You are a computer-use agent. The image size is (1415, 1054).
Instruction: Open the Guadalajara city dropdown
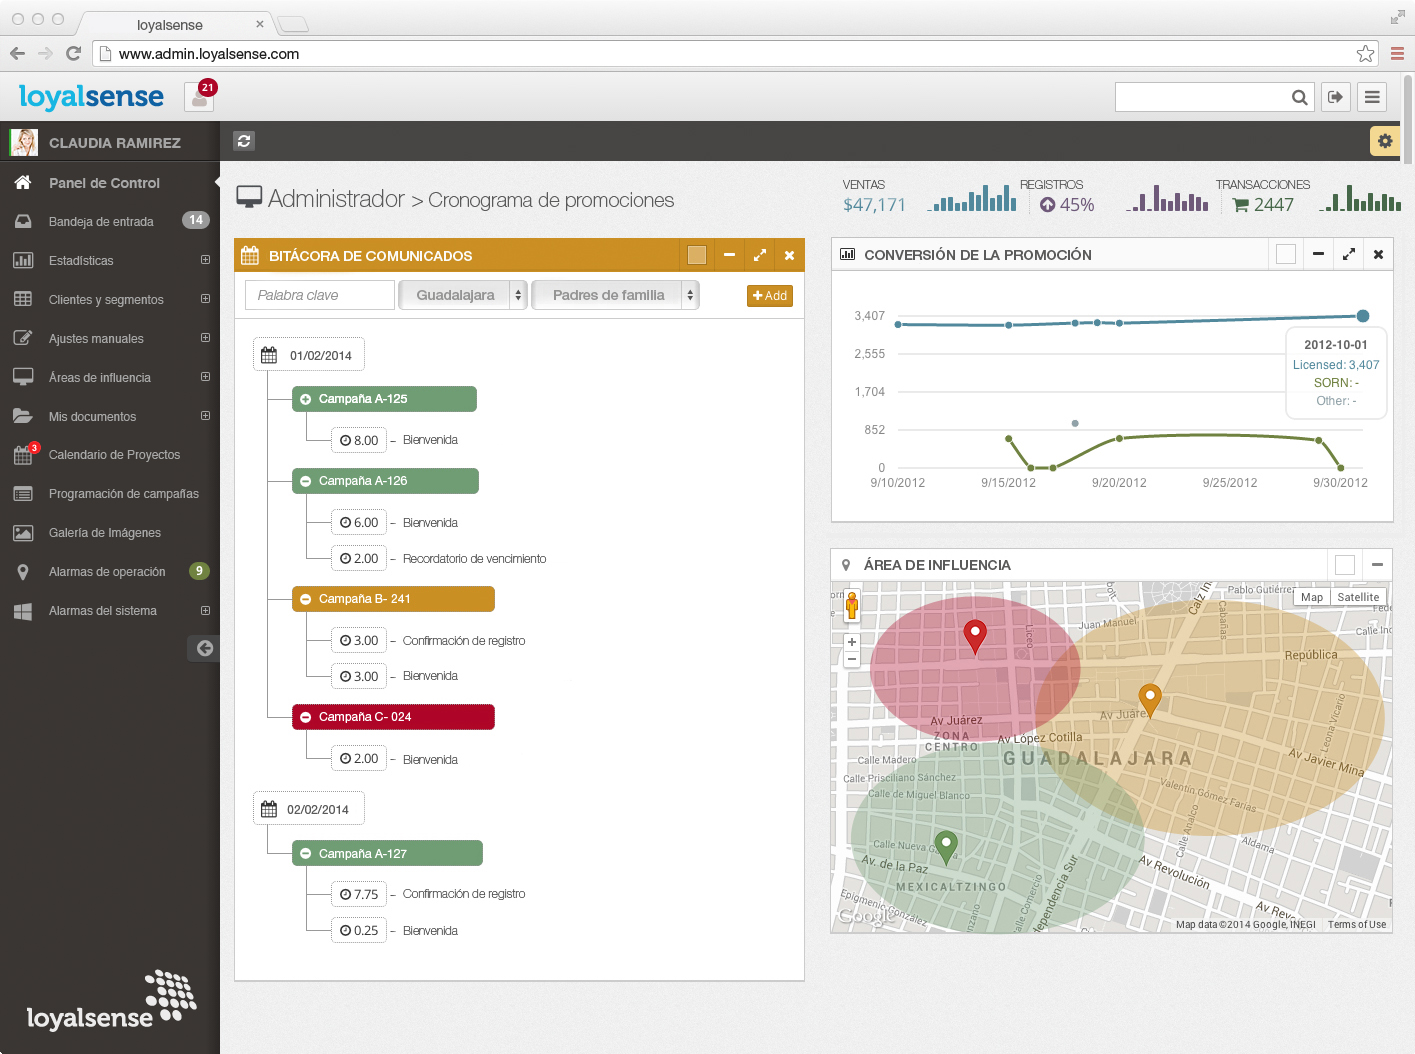coord(463,295)
